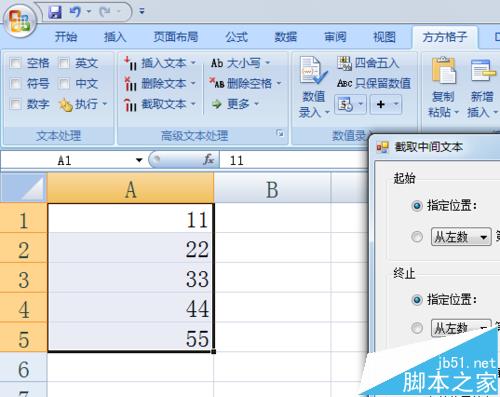Expand the 更多 dropdown arrow

coord(257,104)
